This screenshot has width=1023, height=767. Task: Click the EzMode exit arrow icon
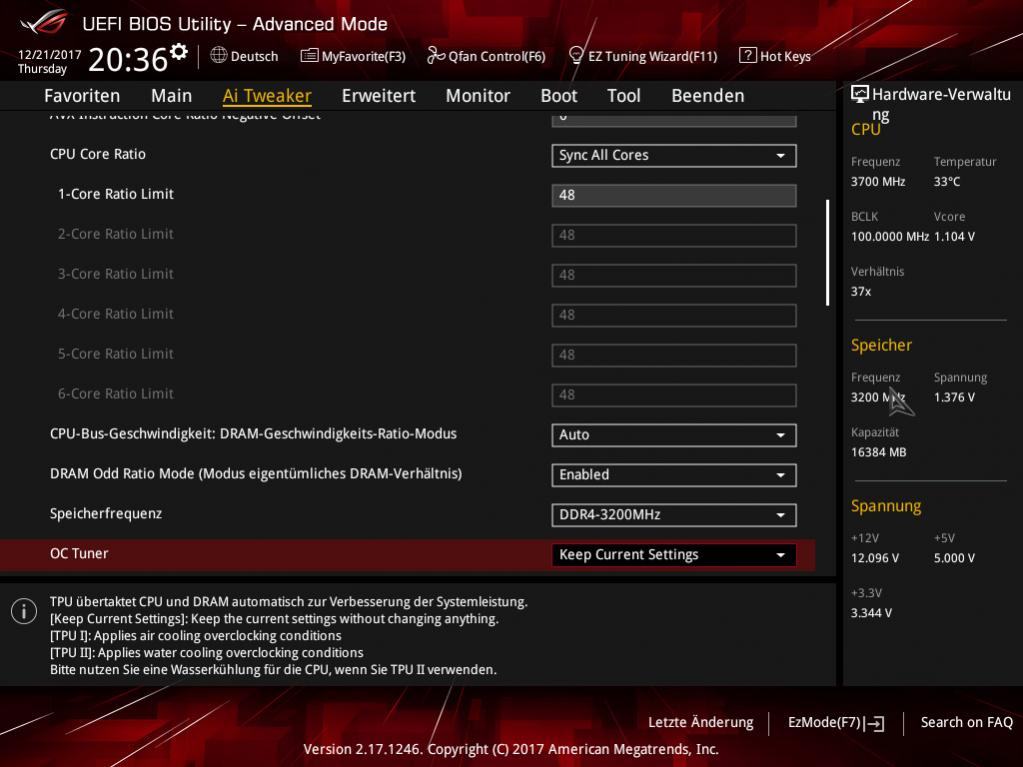coord(874,723)
